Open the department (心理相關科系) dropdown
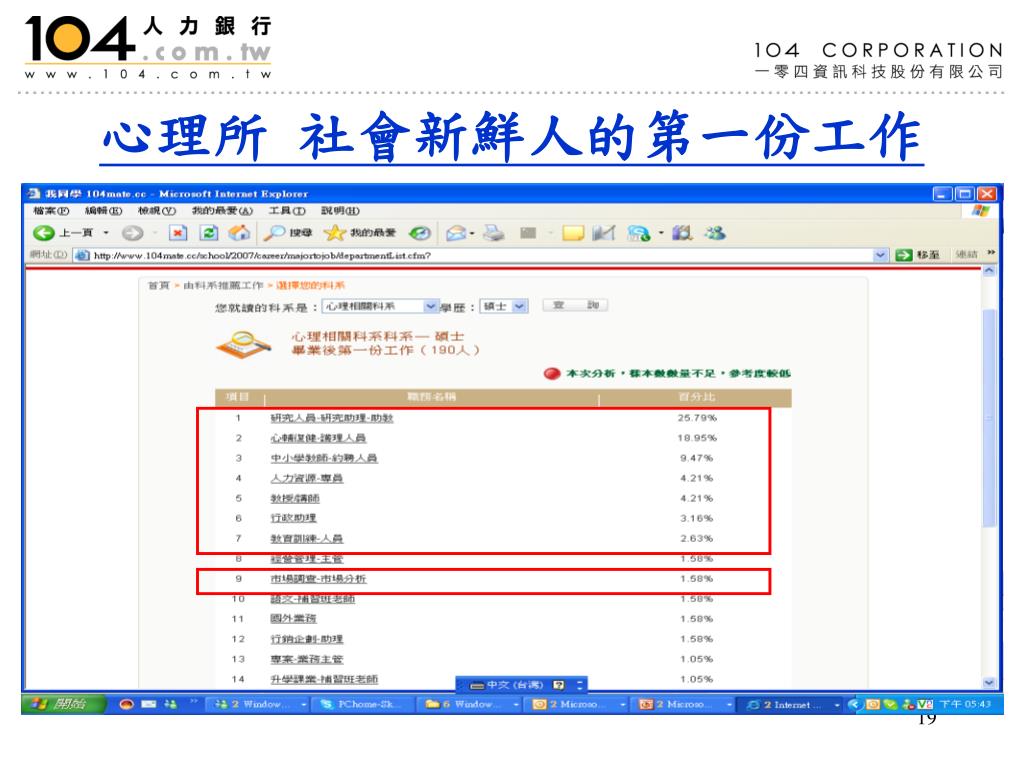1024x768 pixels. [x=379, y=306]
